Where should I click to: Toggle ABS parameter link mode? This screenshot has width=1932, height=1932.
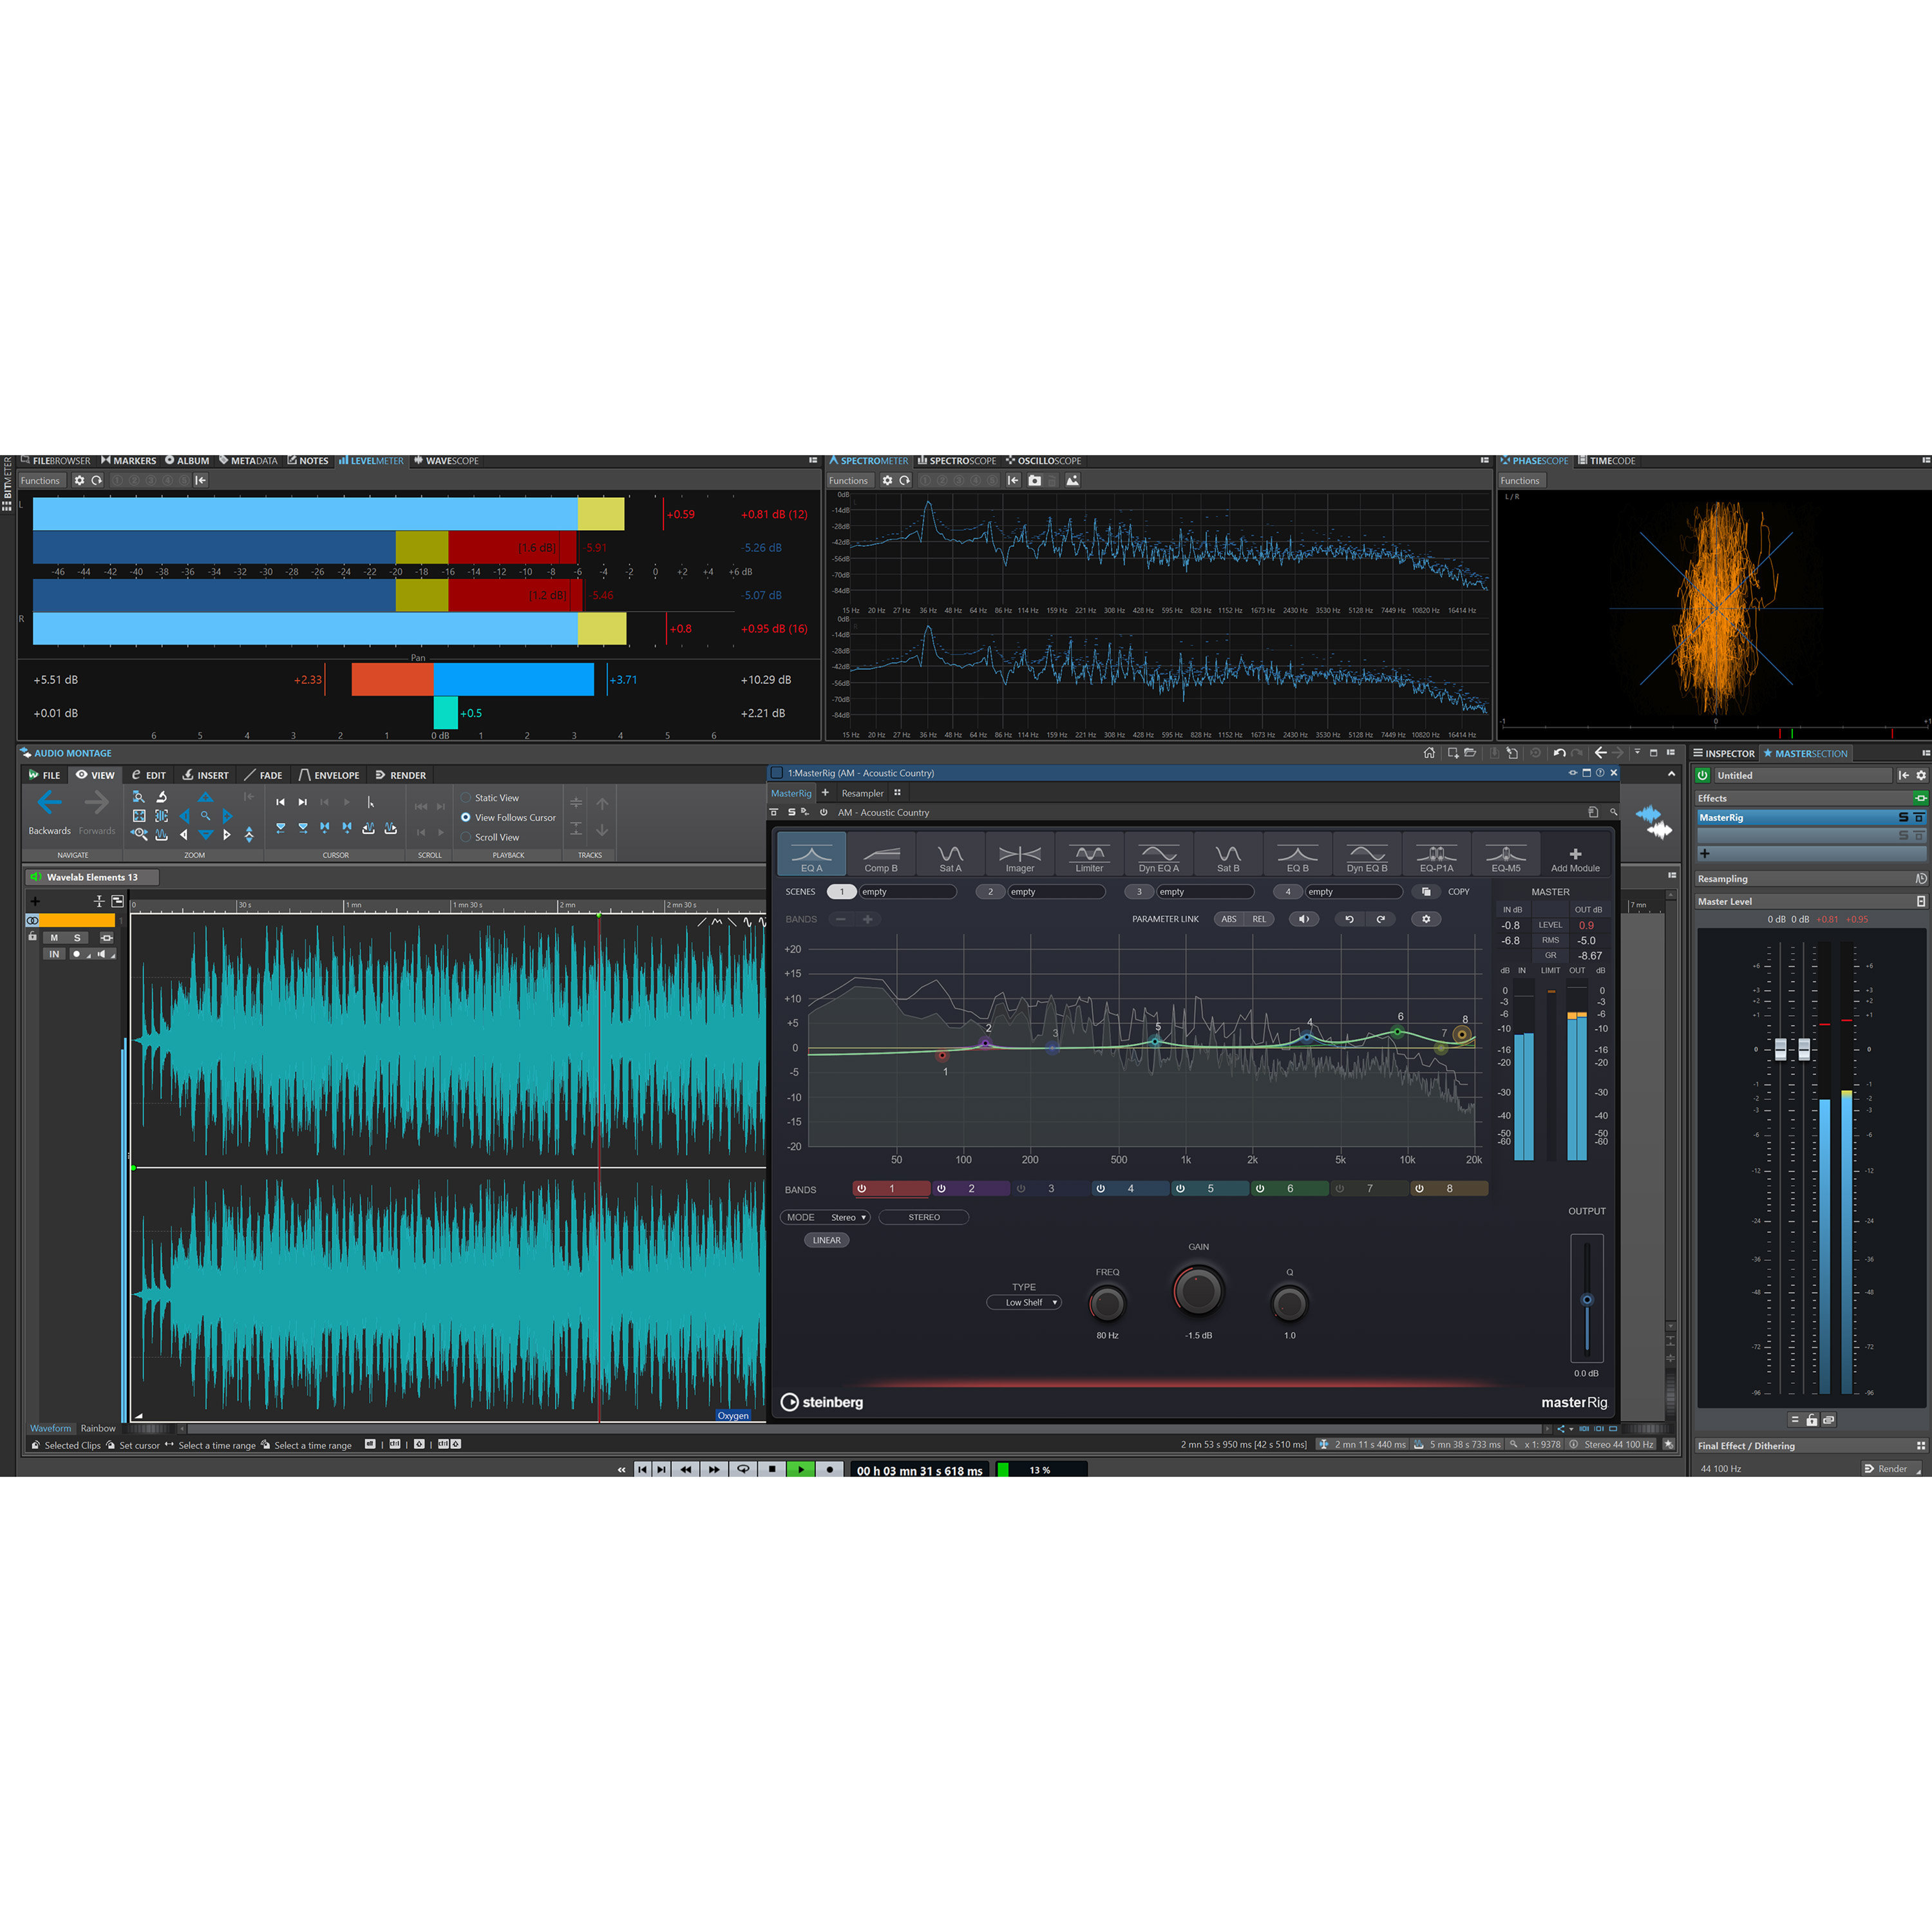tap(1229, 918)
